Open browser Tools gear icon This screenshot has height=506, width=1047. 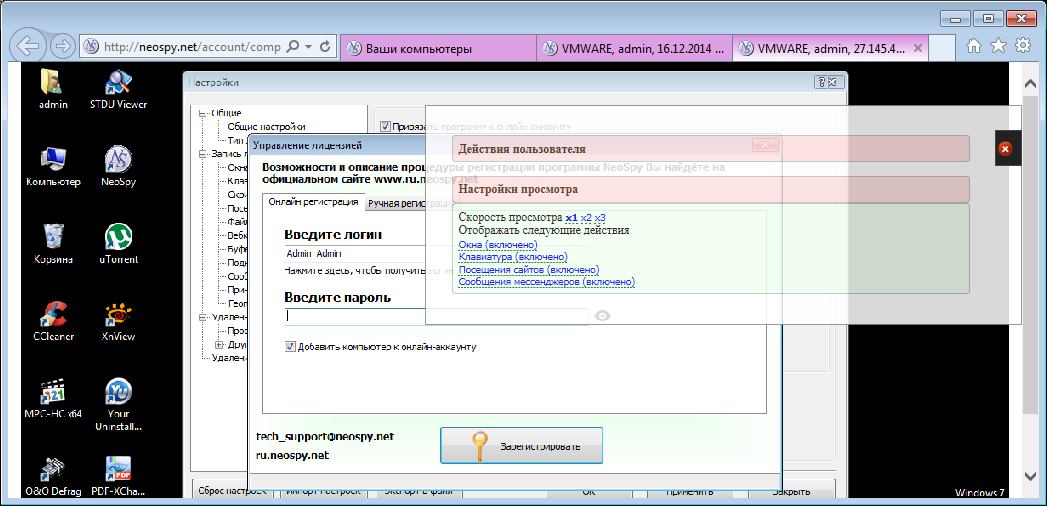tap(1022, 45)
